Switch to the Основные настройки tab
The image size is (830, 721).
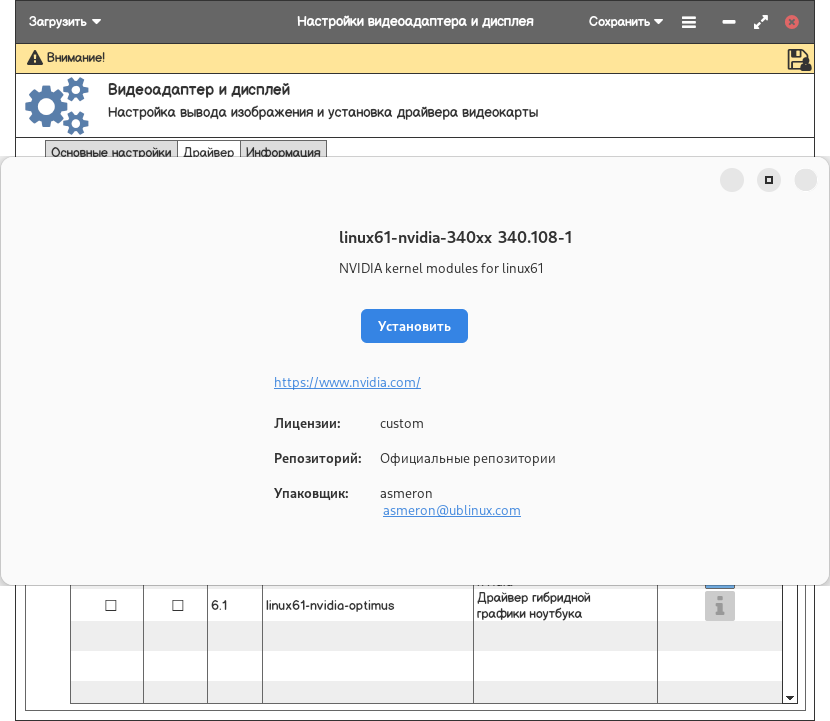click(111, 150)
